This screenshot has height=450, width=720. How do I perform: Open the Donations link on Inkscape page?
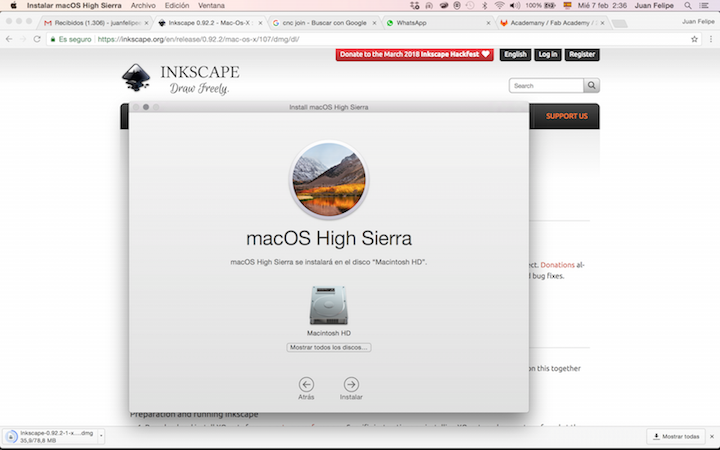point(557,265)
